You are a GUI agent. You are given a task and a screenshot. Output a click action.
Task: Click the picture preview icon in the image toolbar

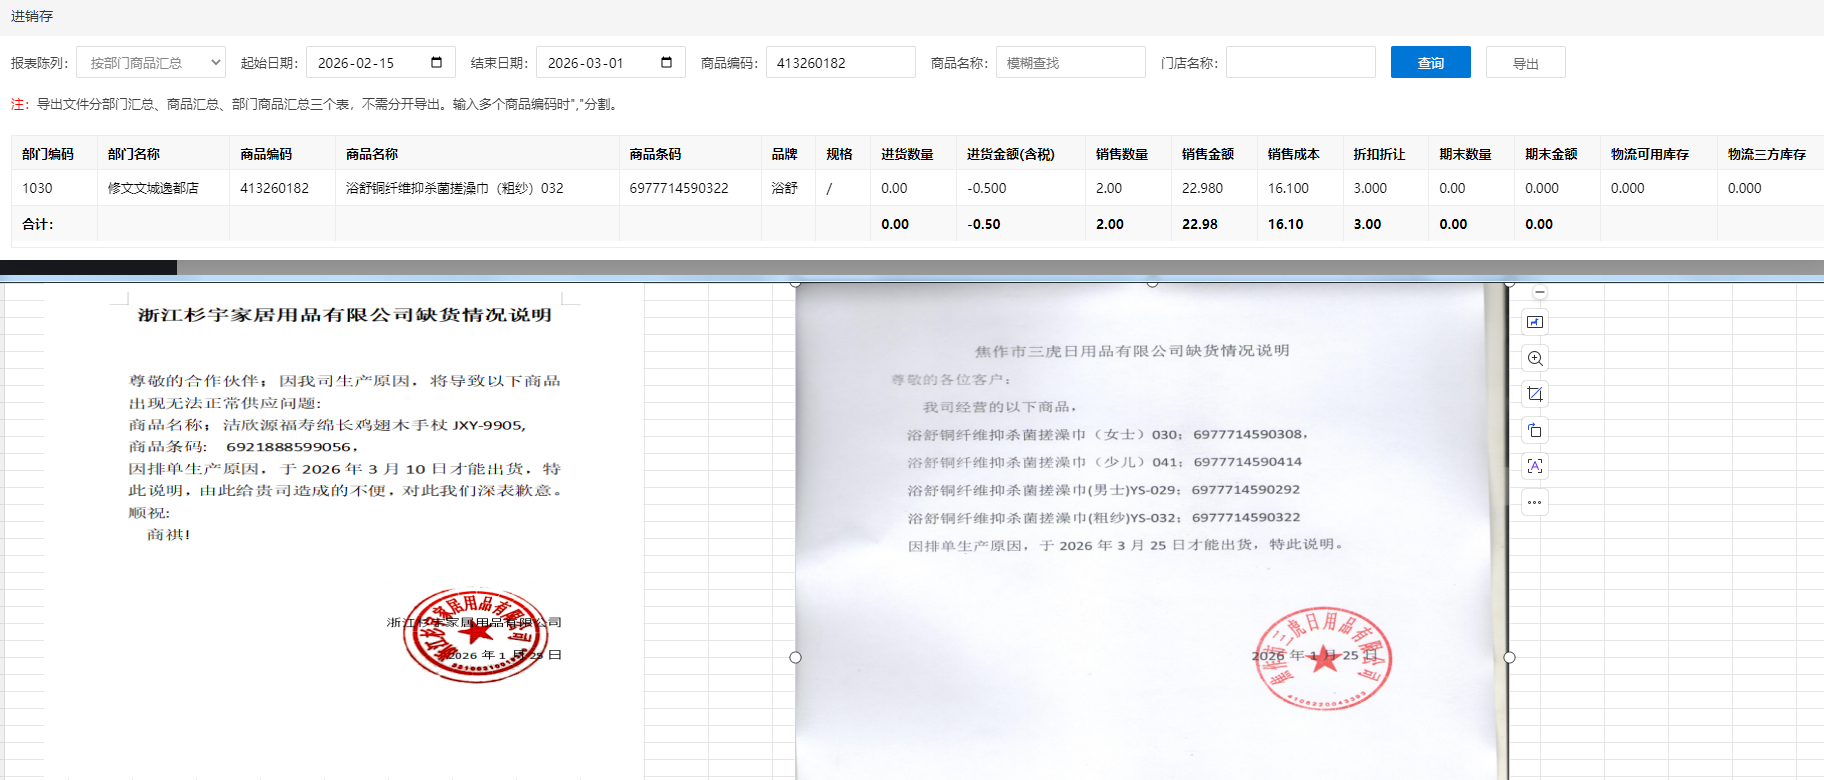pyautogui.click(x=1535, y=322)
